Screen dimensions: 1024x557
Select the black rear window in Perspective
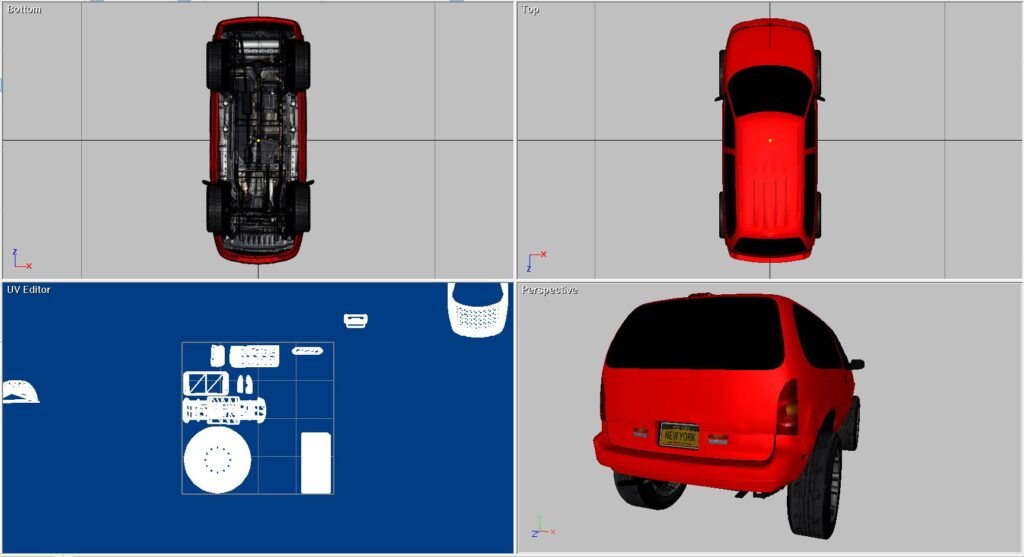point(695,333)
